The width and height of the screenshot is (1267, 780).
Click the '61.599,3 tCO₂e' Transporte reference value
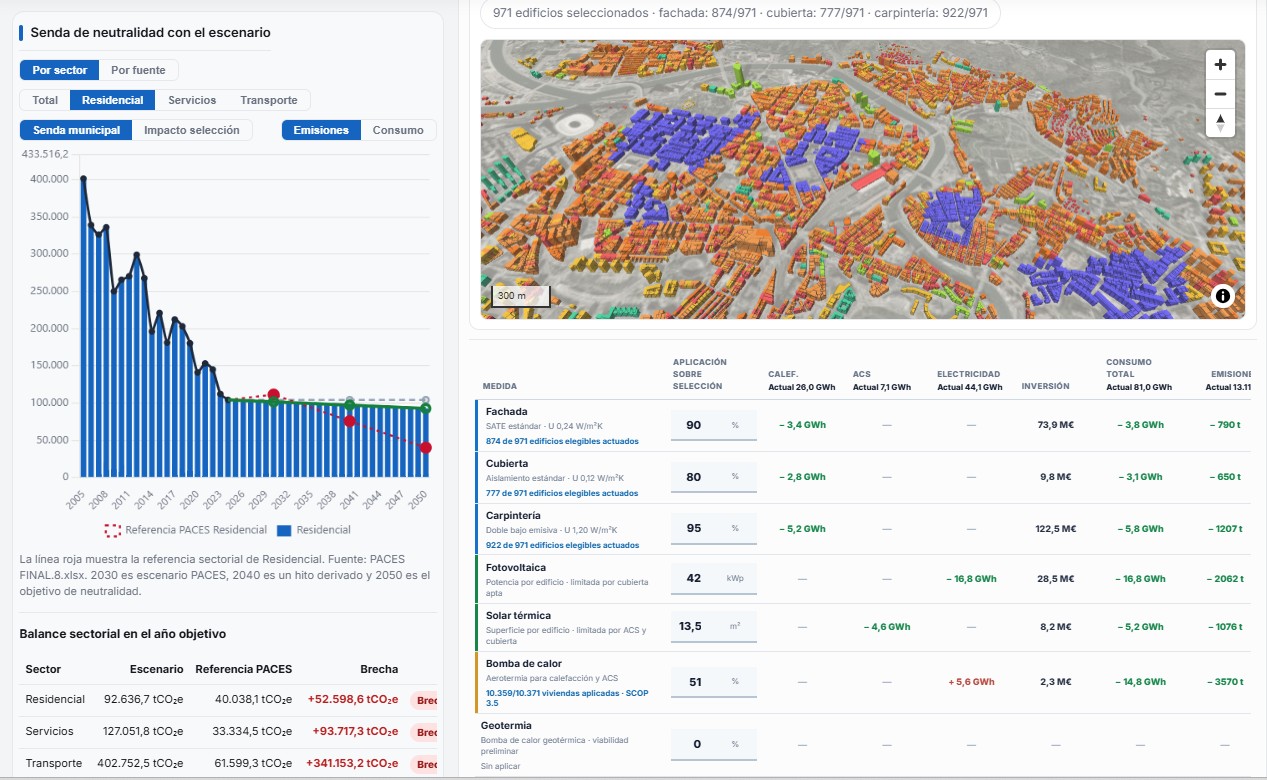[252, 763]
